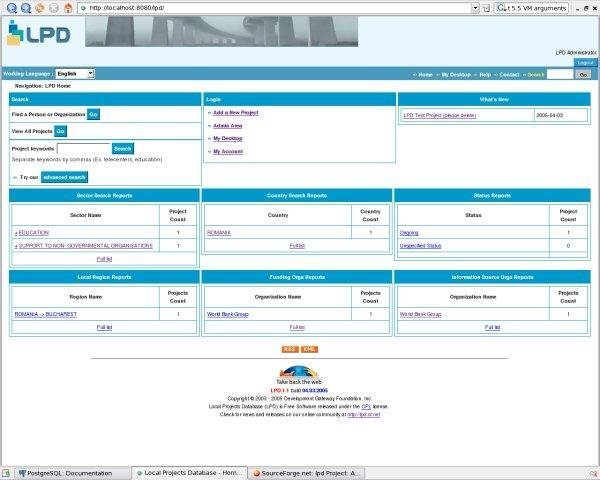Click the 2006-04-03 date in What's New
The width and height of the screenshot is (600, 480).
549,115
